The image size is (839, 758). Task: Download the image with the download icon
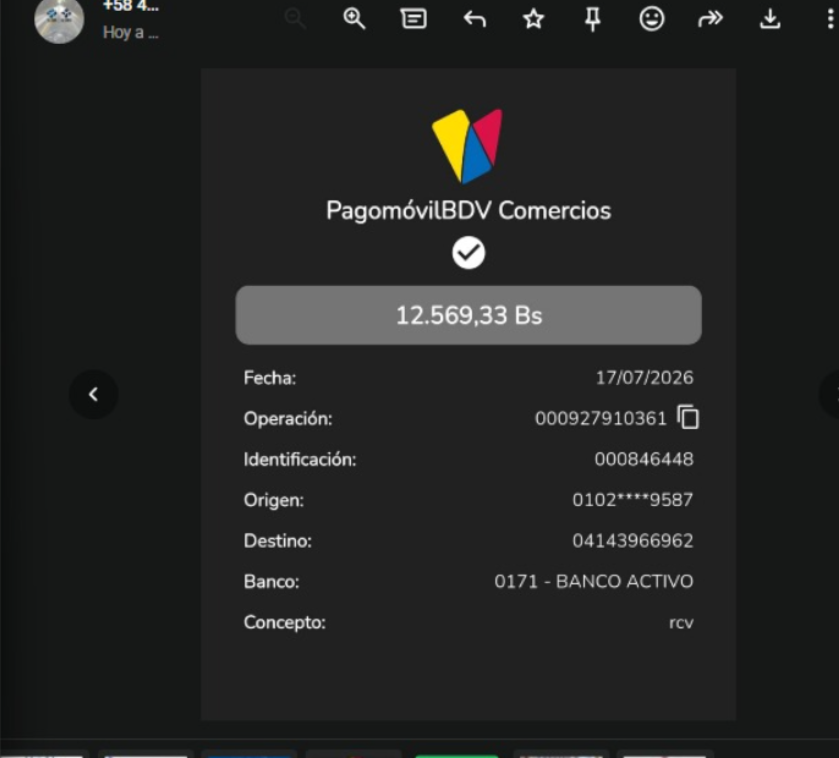click(x=770, y=19)
